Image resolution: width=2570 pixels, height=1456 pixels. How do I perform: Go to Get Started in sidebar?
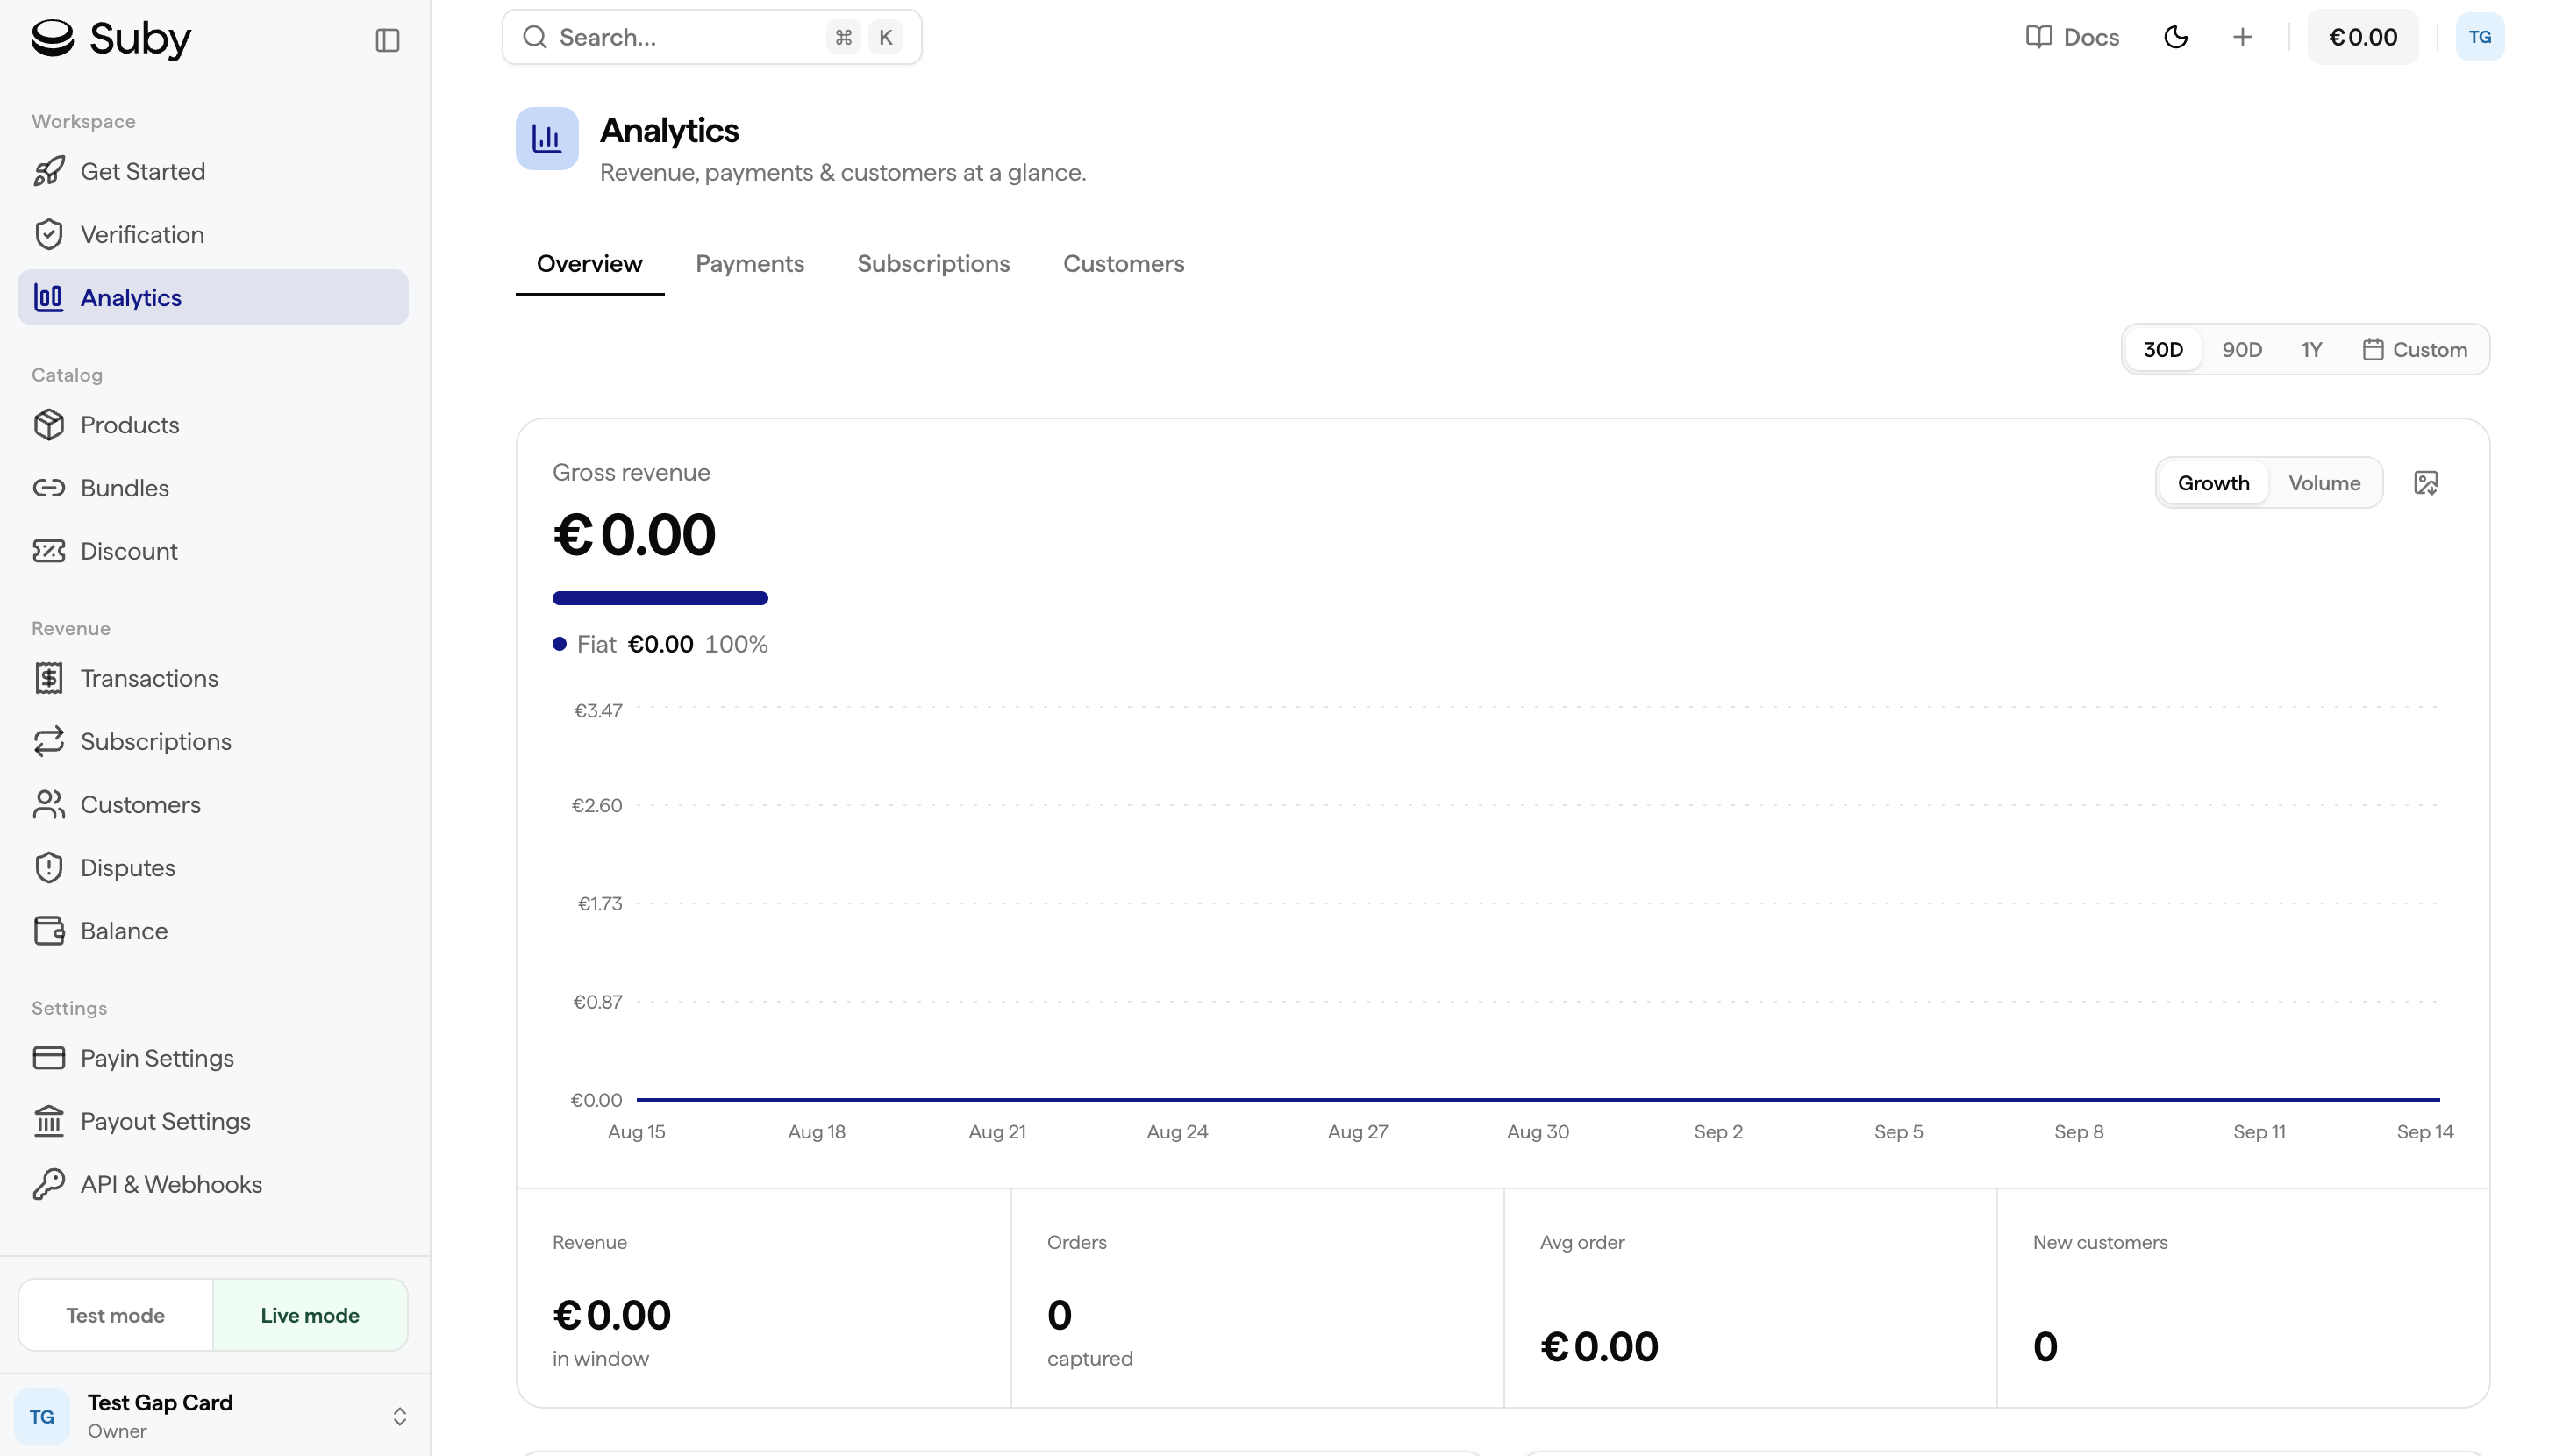tap(213, 171)
